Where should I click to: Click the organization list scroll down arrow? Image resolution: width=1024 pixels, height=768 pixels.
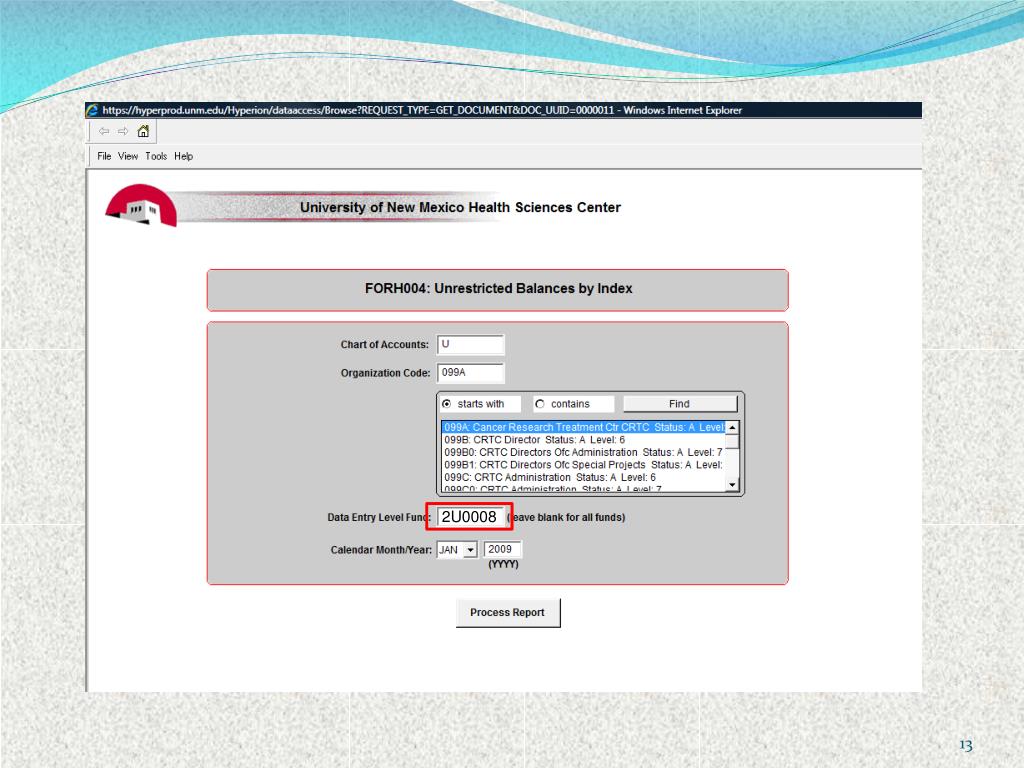click(733, 485)
